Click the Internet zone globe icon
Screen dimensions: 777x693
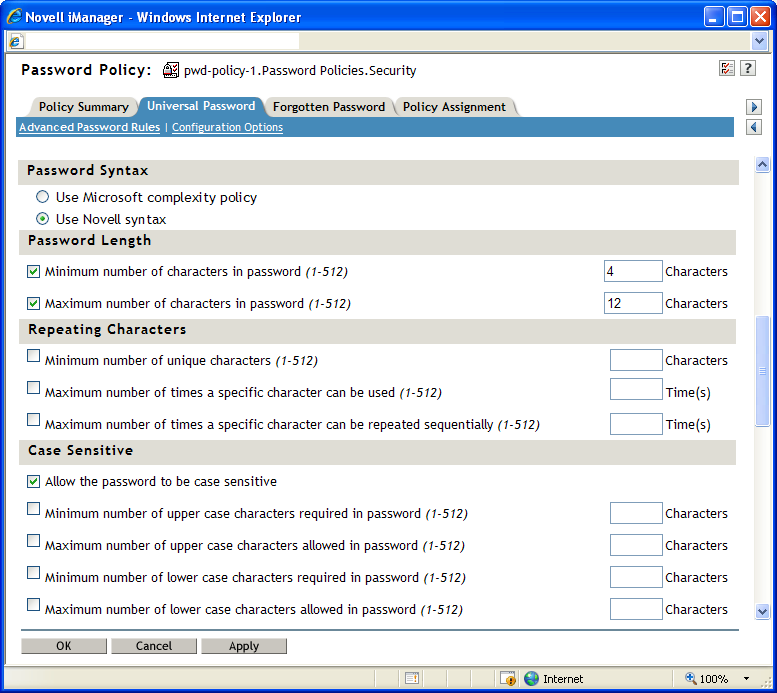coord(531,678)
